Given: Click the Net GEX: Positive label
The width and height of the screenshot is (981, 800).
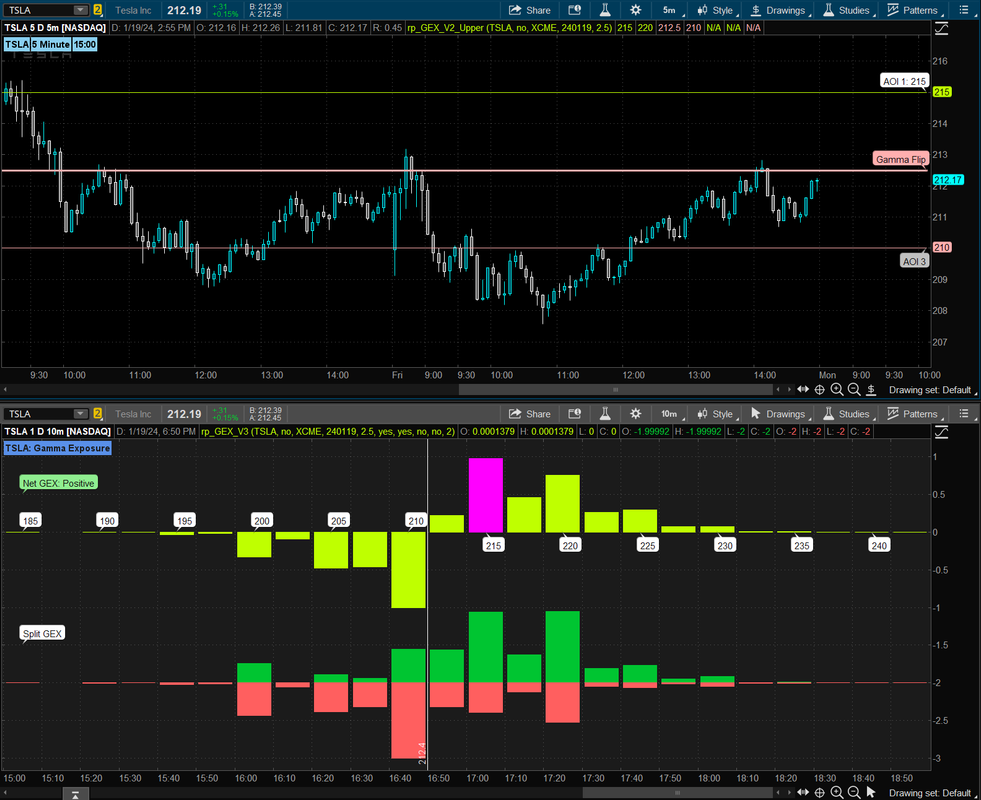Looking at the screenshot, I should tap(58, 483).
